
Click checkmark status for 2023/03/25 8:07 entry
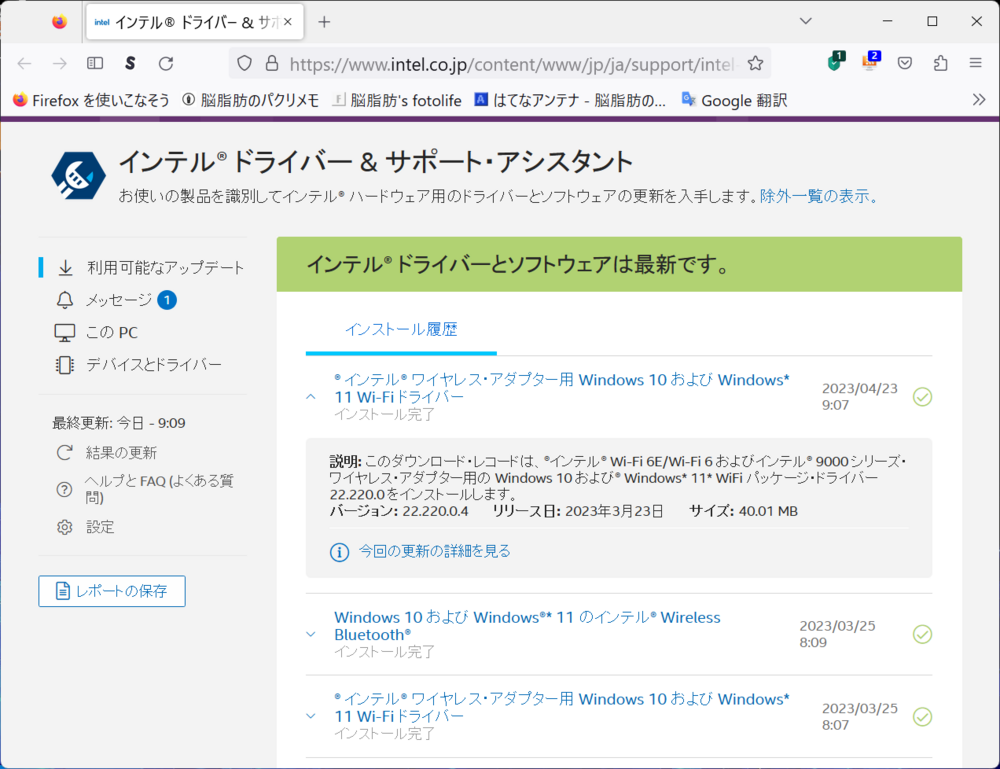922,717
